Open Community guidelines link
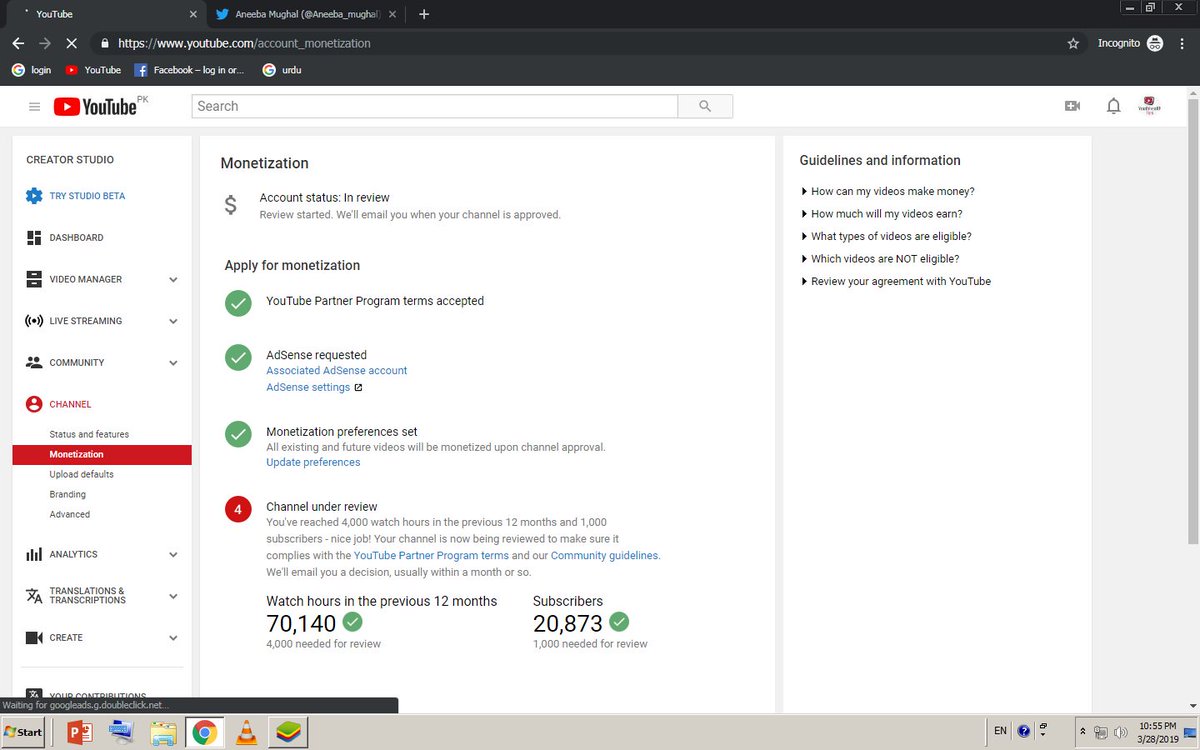 click(x=604, y=556)
